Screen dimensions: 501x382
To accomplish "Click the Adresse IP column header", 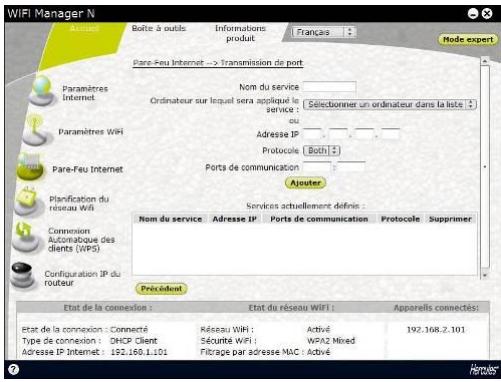I will [235, 219].
